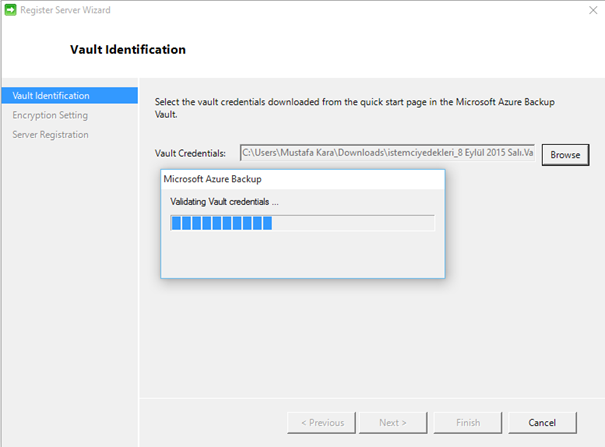Click the Finish button
The height and width of the screenshot is (447, 605).
pyautogui.click(x=468, y=423)
